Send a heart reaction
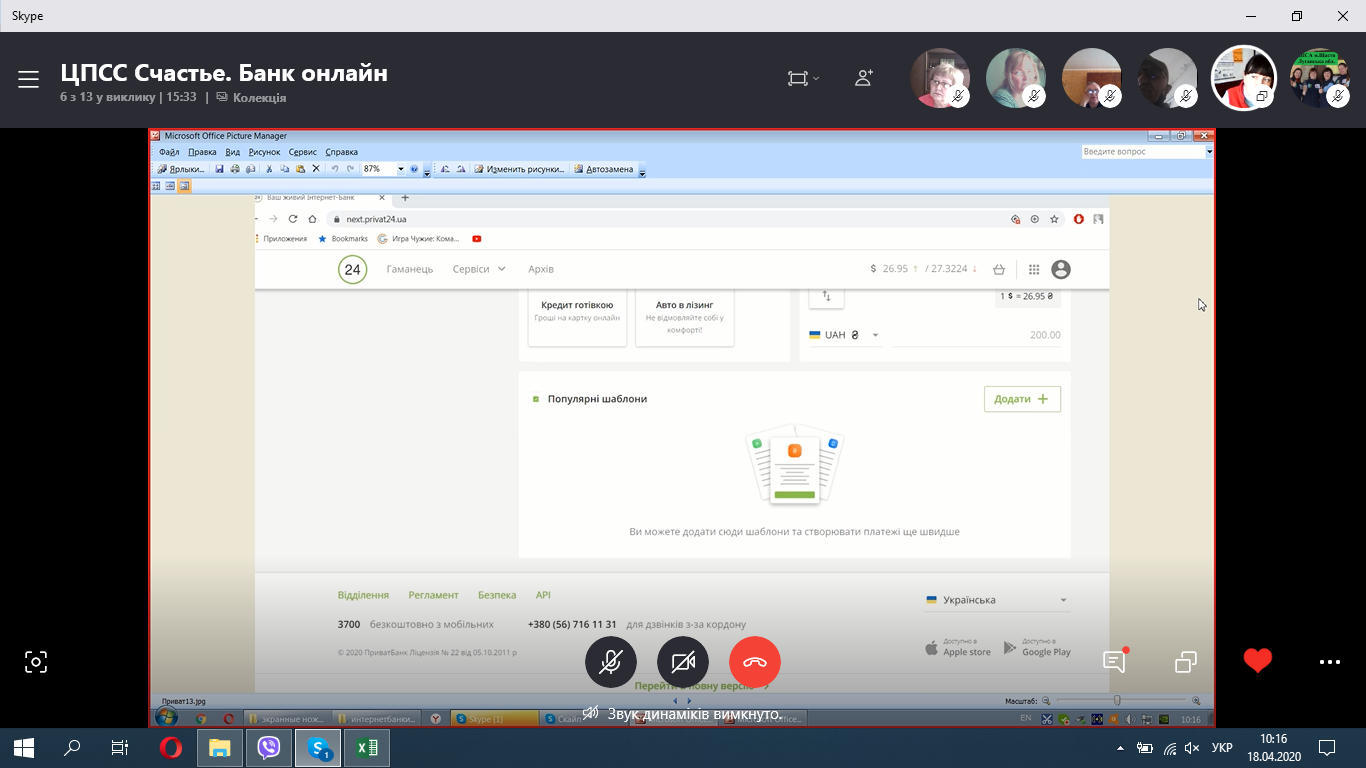The height and width of the screenshot is (768, 1366). 1258,661
